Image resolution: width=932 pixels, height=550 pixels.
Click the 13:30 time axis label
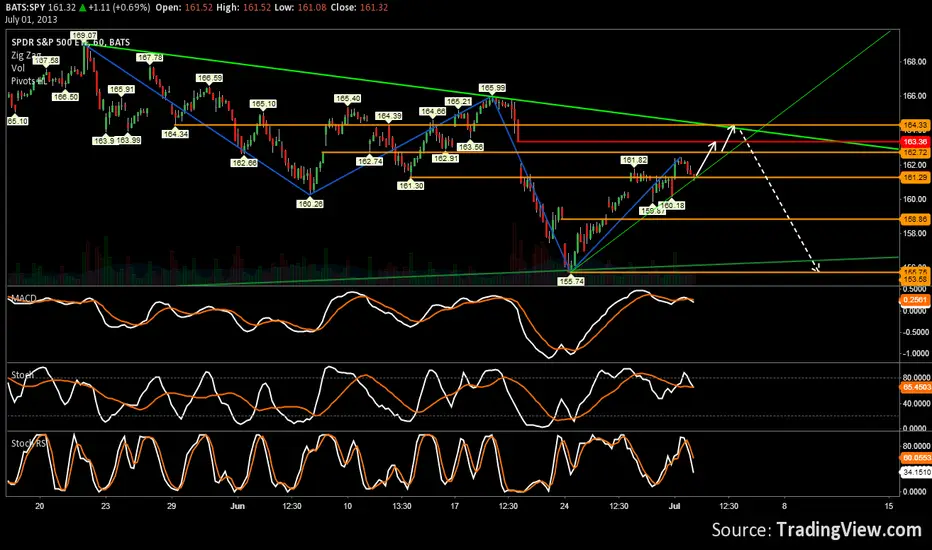point(402,506)
